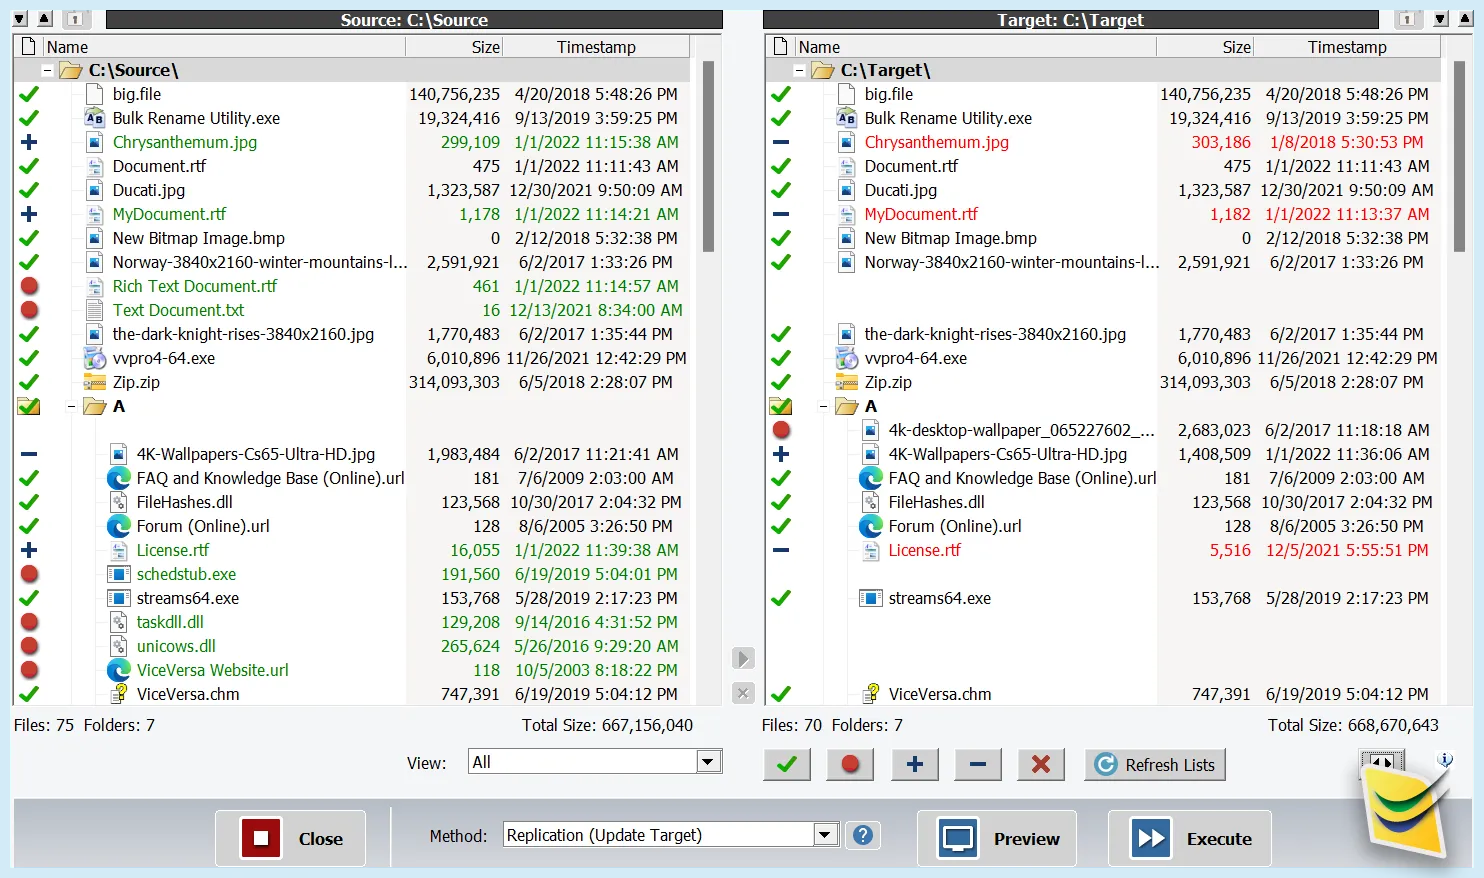Toggle the folder A checkbox in Target pane
The height and width of the screenshot is (878, 1484).
point(781,406)
